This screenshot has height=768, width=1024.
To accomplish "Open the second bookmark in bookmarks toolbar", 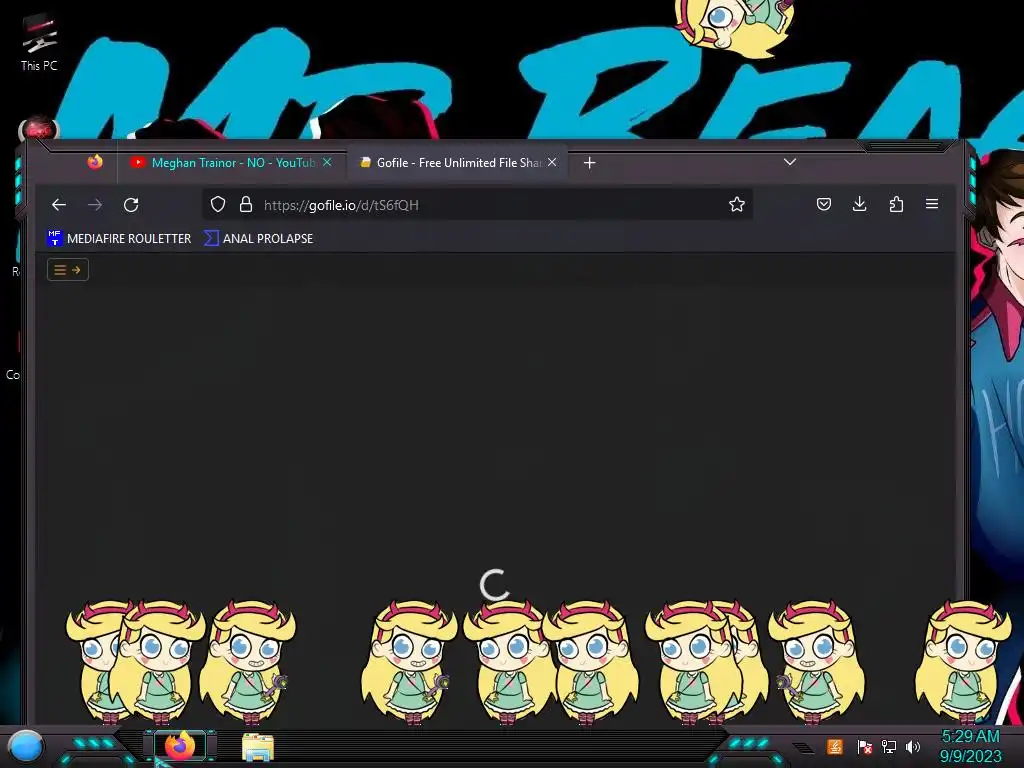I will tap(259, 238).
